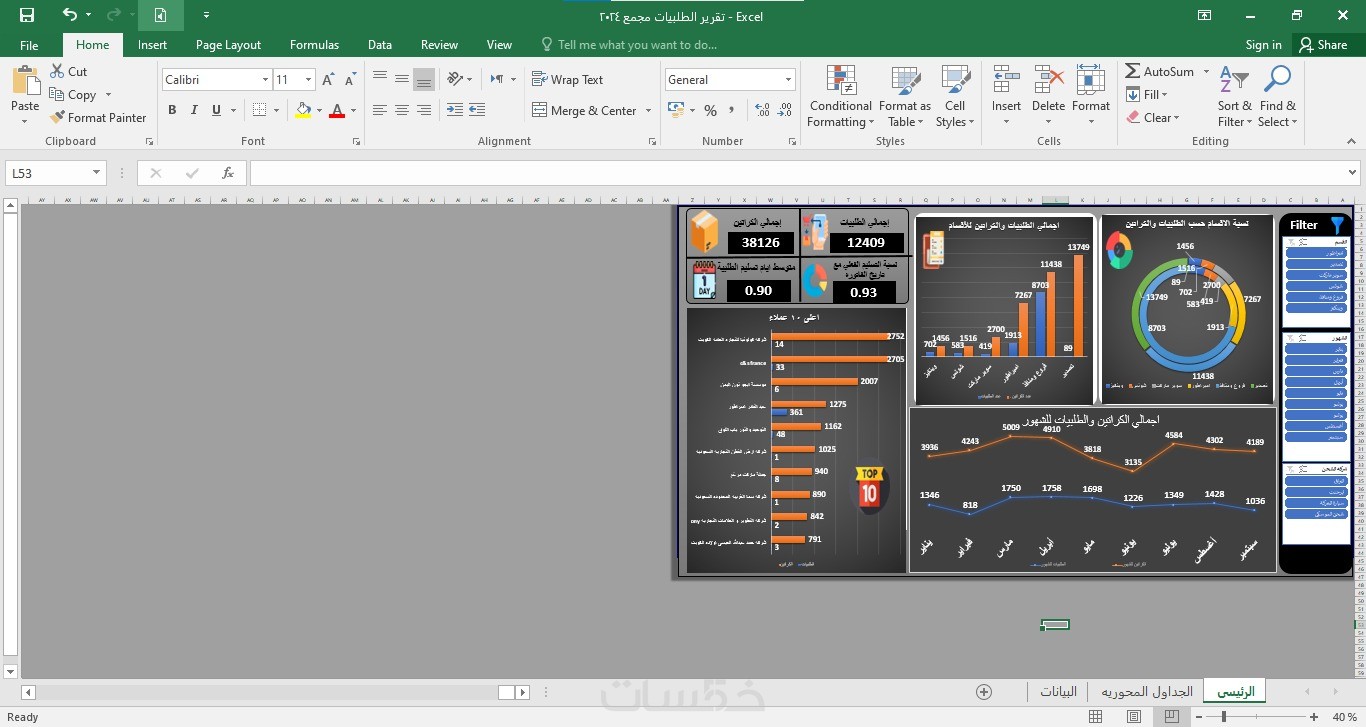Click the Orientation text-angle icon
Screen dimensions: 1366x727
coord(456,79)
